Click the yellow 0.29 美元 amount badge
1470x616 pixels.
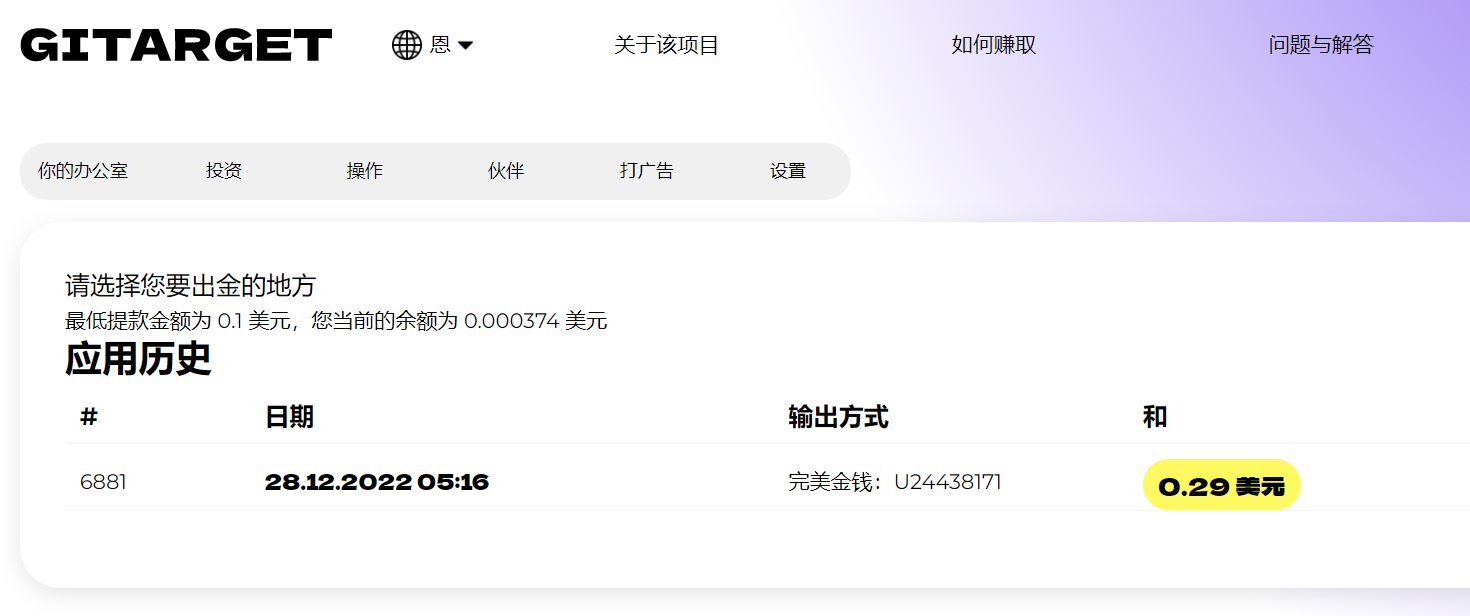(x=1221, y=485)
